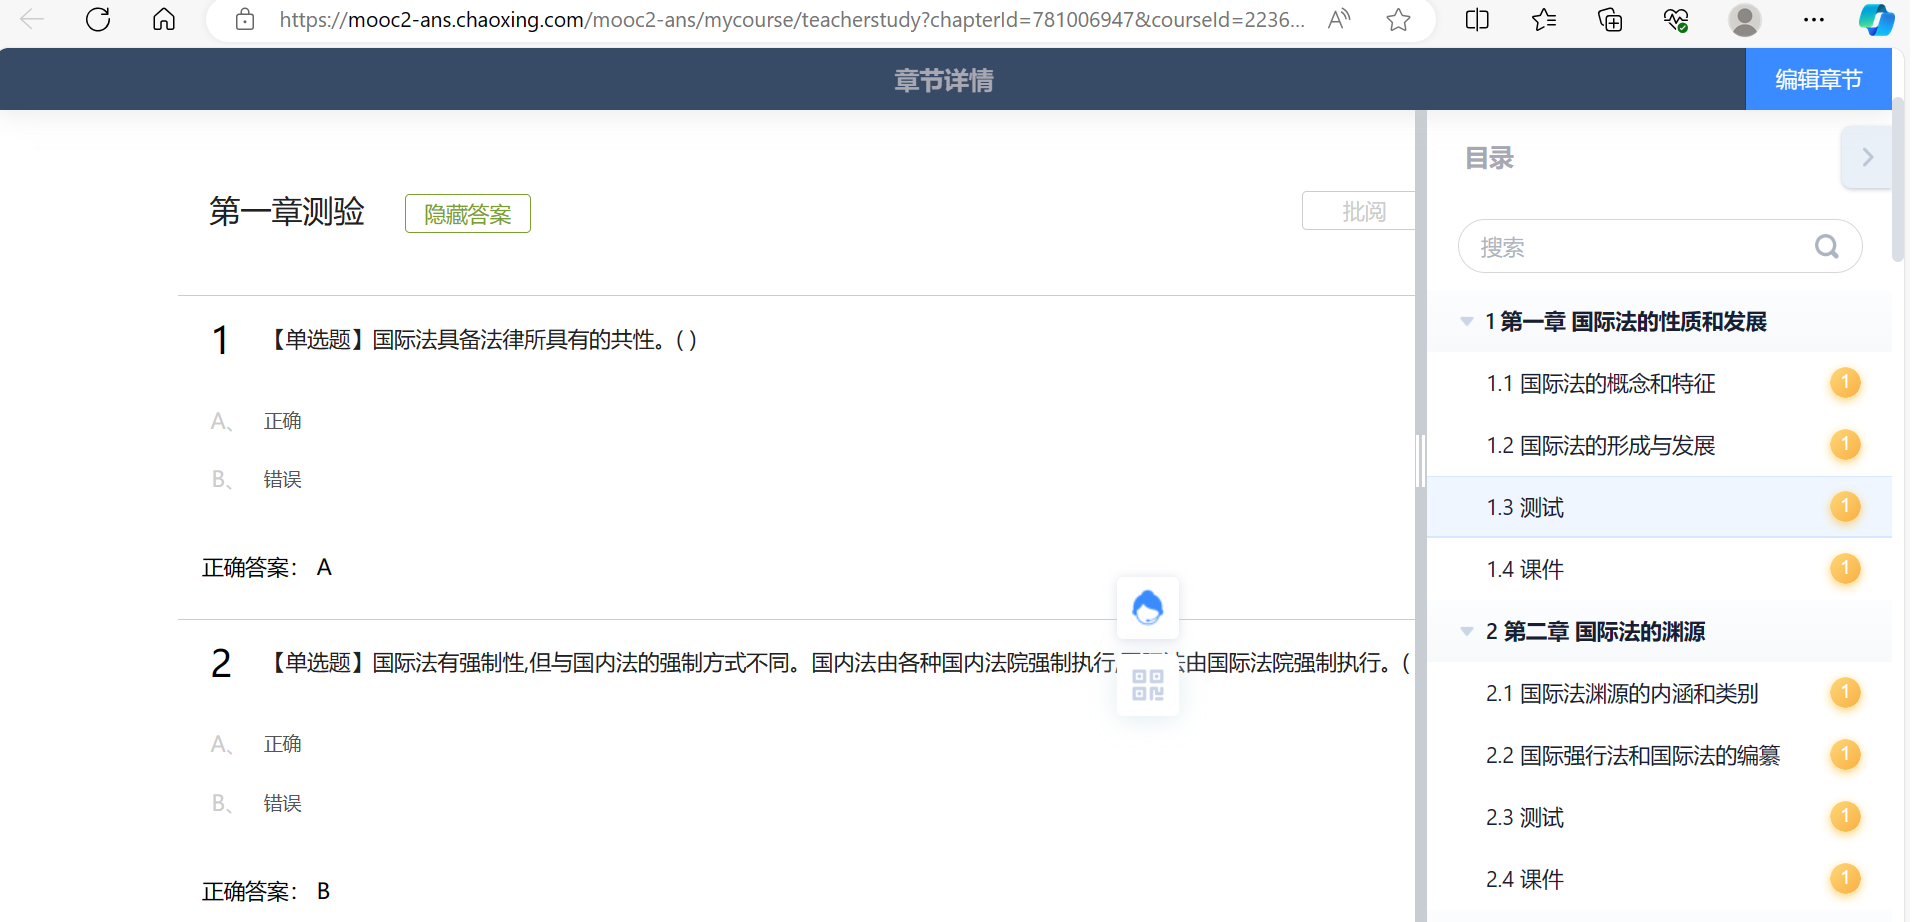Click the browser refresh icon

coord(98,19)
